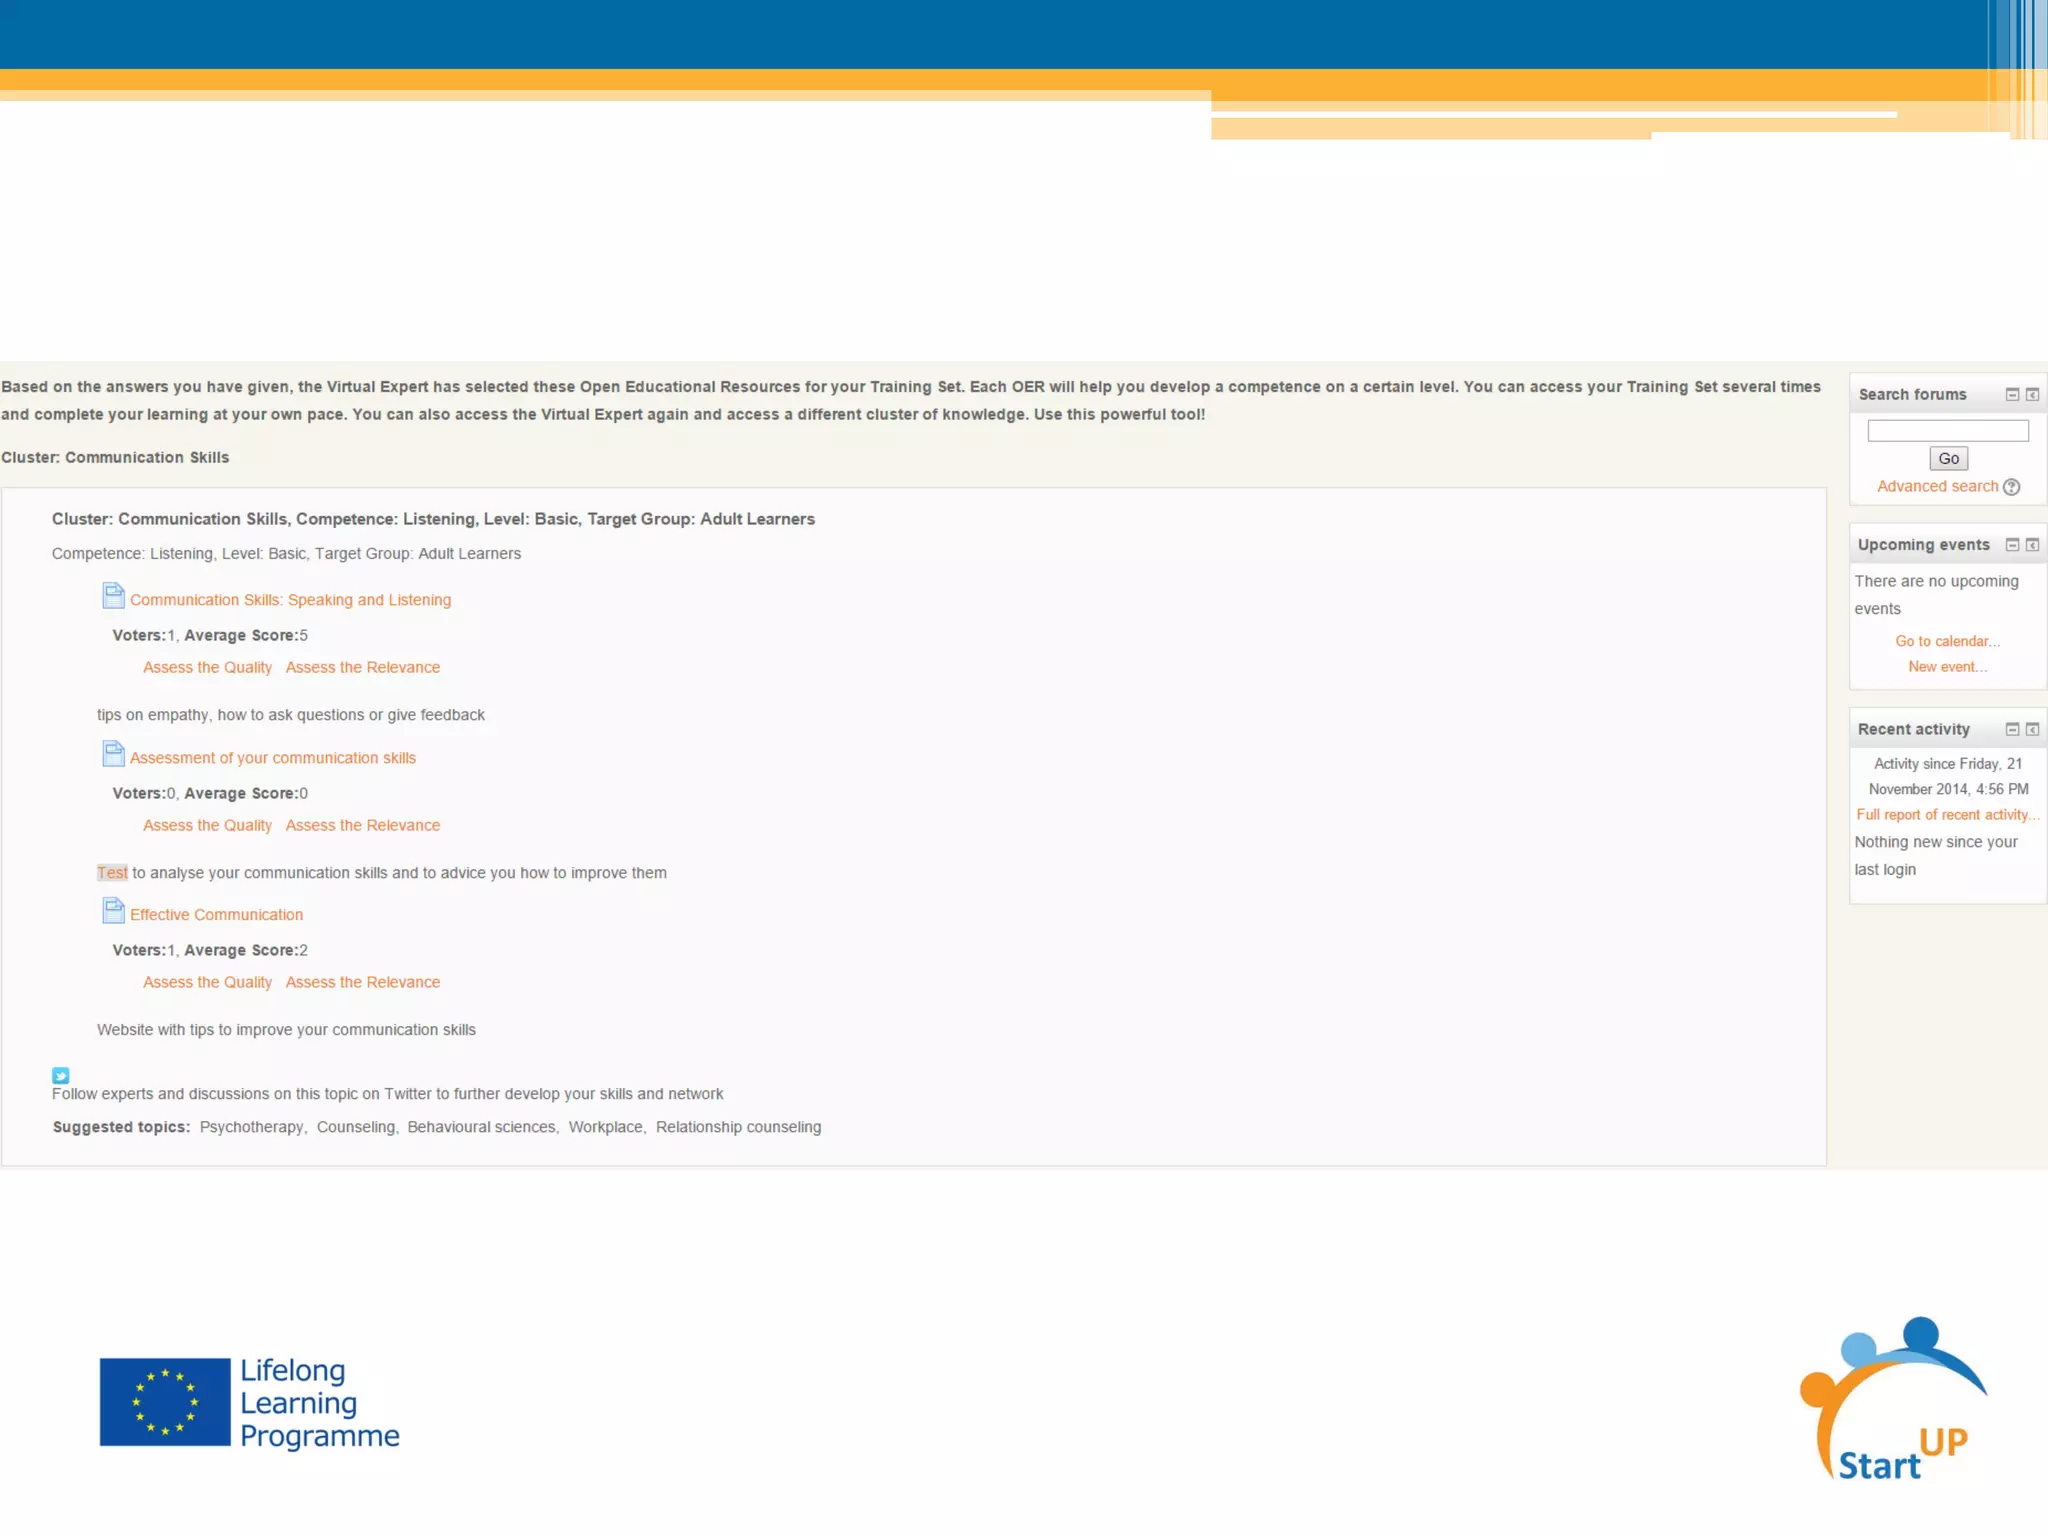Click inside the forum search field
The image size is (2048, 1536).
point(1947,431)
